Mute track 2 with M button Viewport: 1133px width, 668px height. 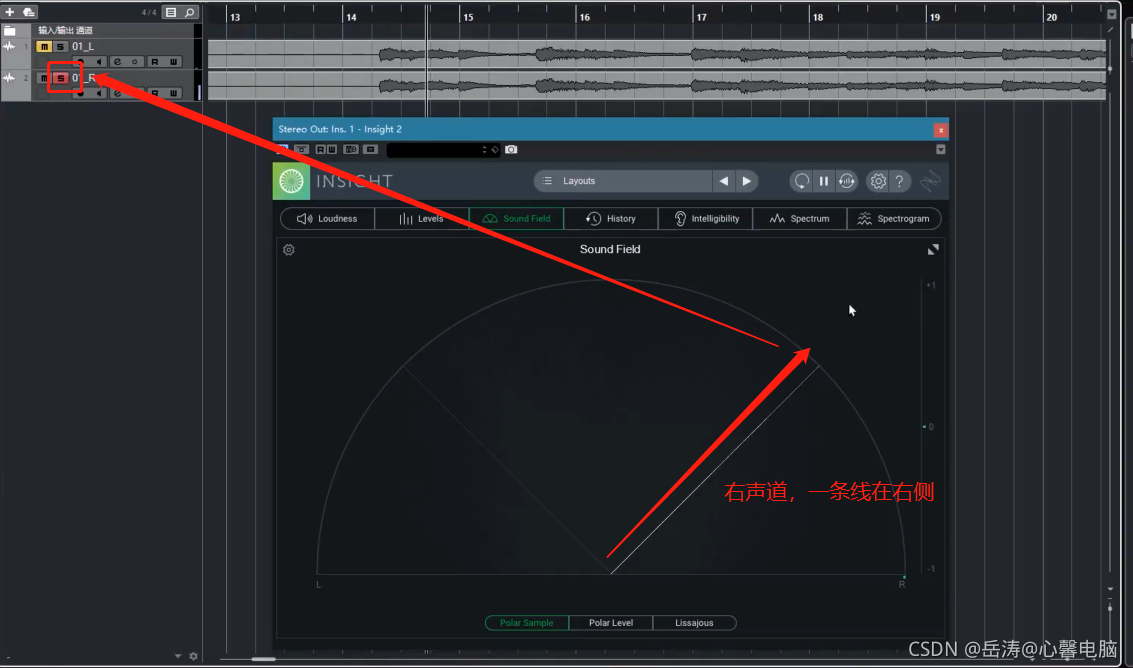[44, 77]
